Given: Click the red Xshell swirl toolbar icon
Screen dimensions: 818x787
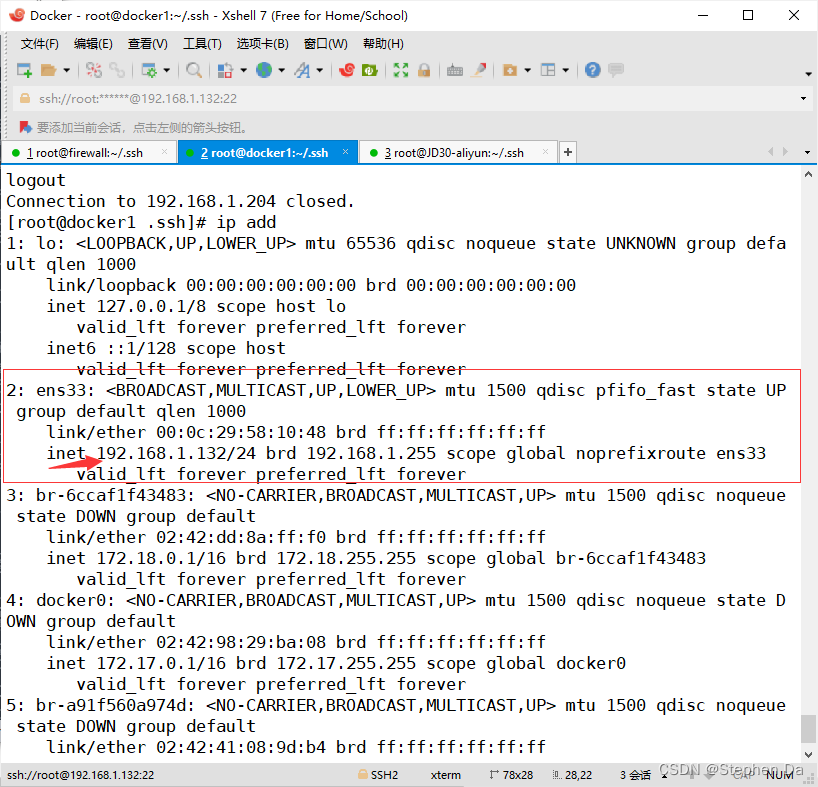Looking at the screenshot, I should pos(346,70).
